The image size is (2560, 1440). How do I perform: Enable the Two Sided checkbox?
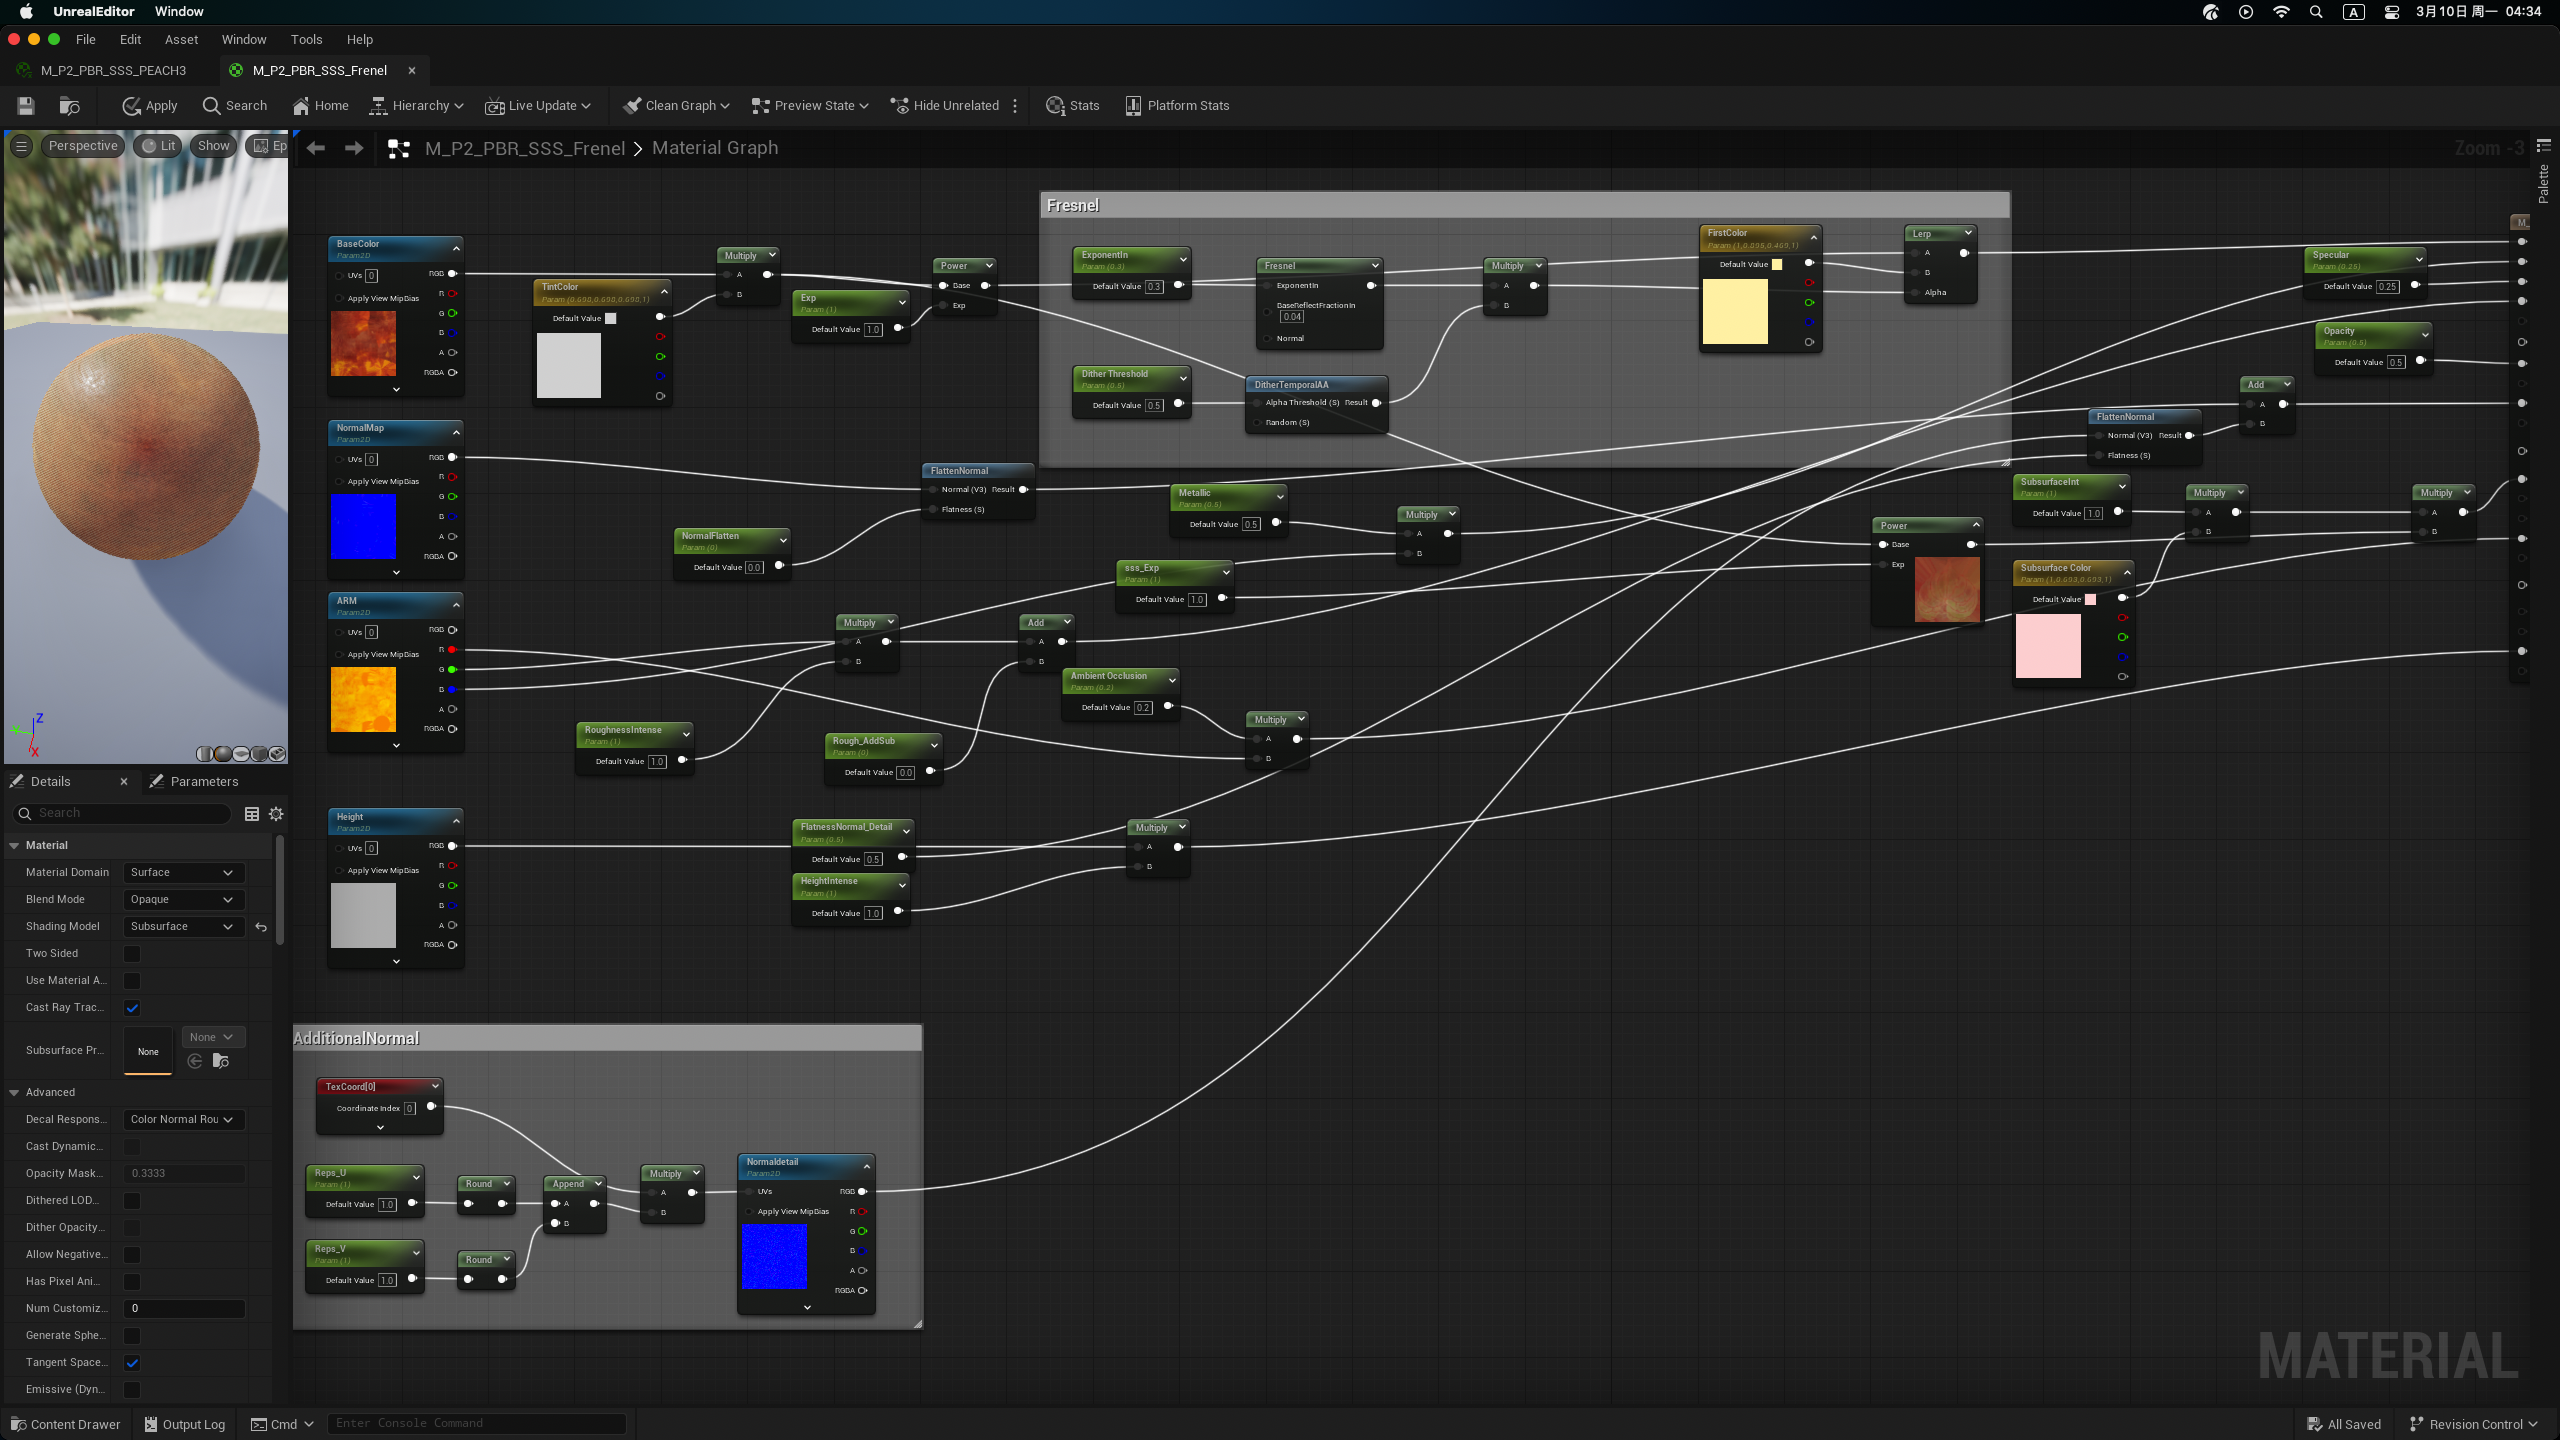coord(132,954)
